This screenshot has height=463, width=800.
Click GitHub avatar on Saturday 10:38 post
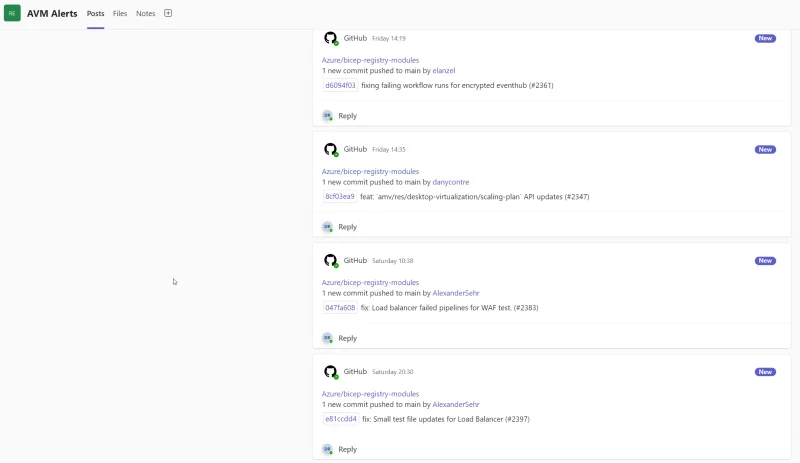click(331, 261)
